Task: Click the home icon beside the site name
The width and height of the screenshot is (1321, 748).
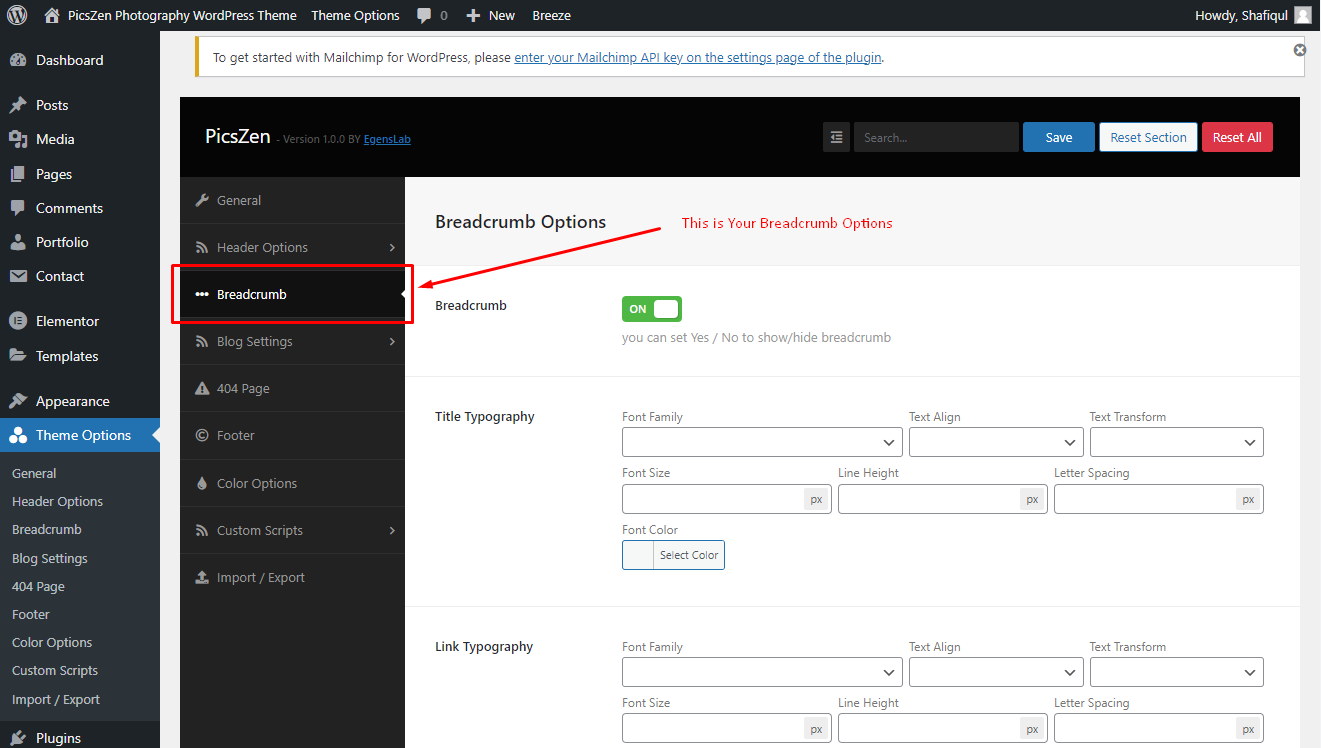Action: pyautogui.click(x=52, y=15)
